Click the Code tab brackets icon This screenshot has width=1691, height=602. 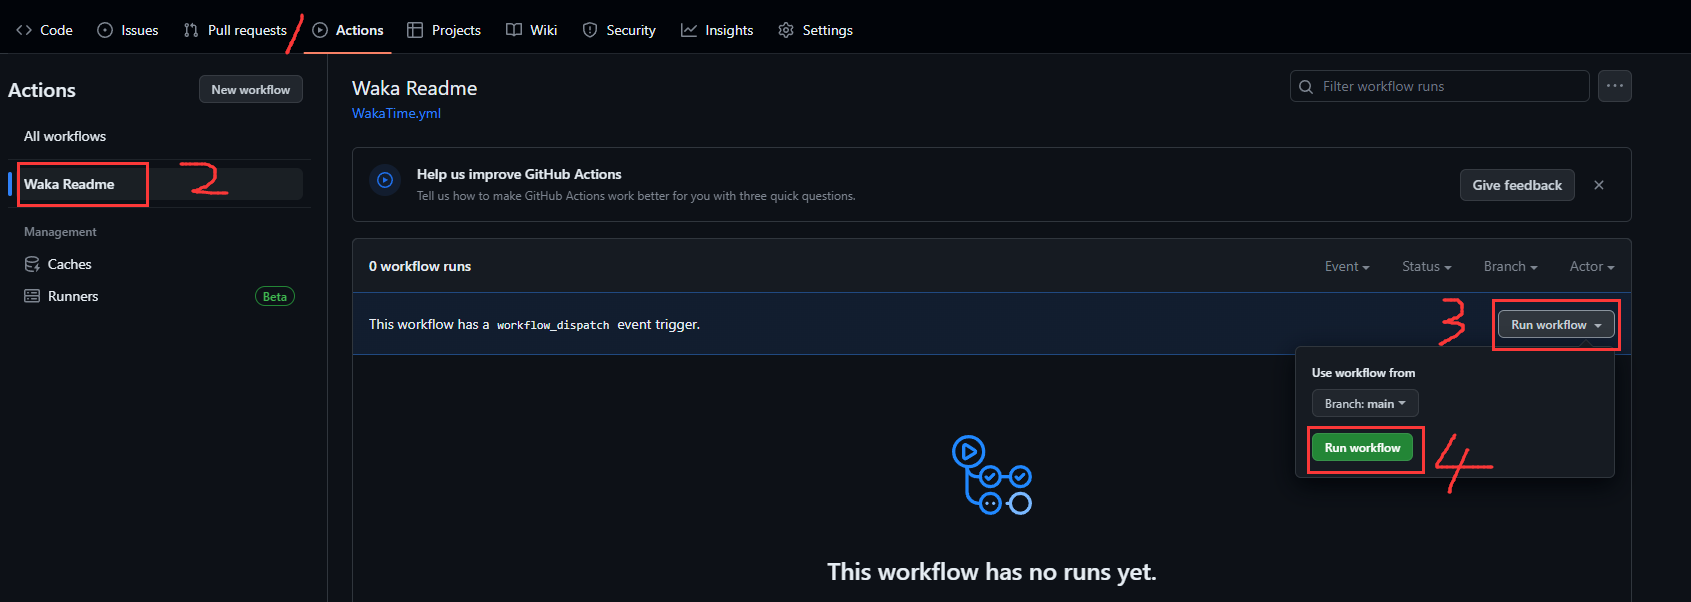24,30
